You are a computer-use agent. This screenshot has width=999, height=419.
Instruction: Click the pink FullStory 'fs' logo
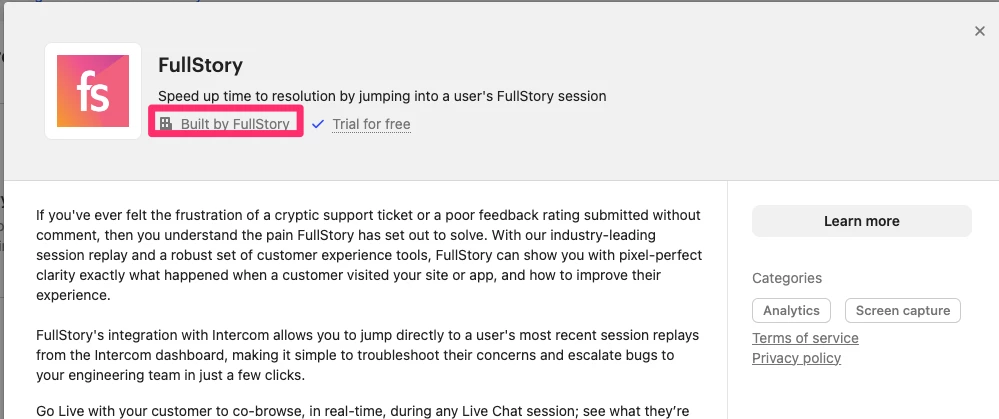(93, 91)
